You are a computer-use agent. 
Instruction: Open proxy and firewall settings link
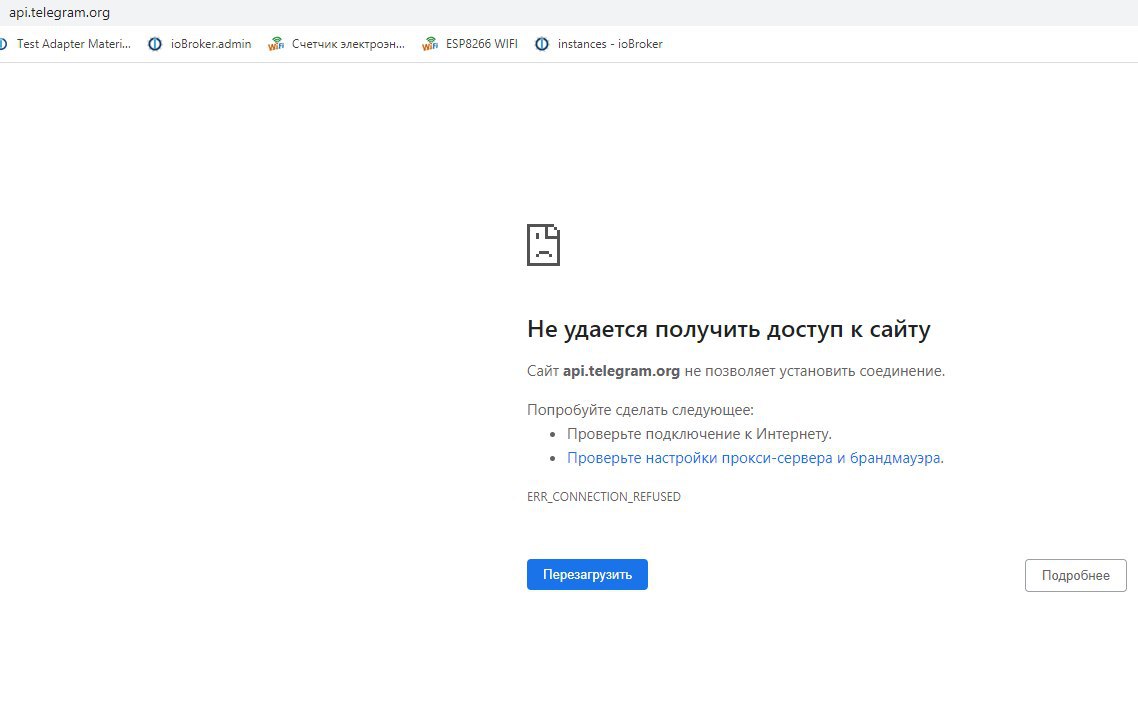754,458
